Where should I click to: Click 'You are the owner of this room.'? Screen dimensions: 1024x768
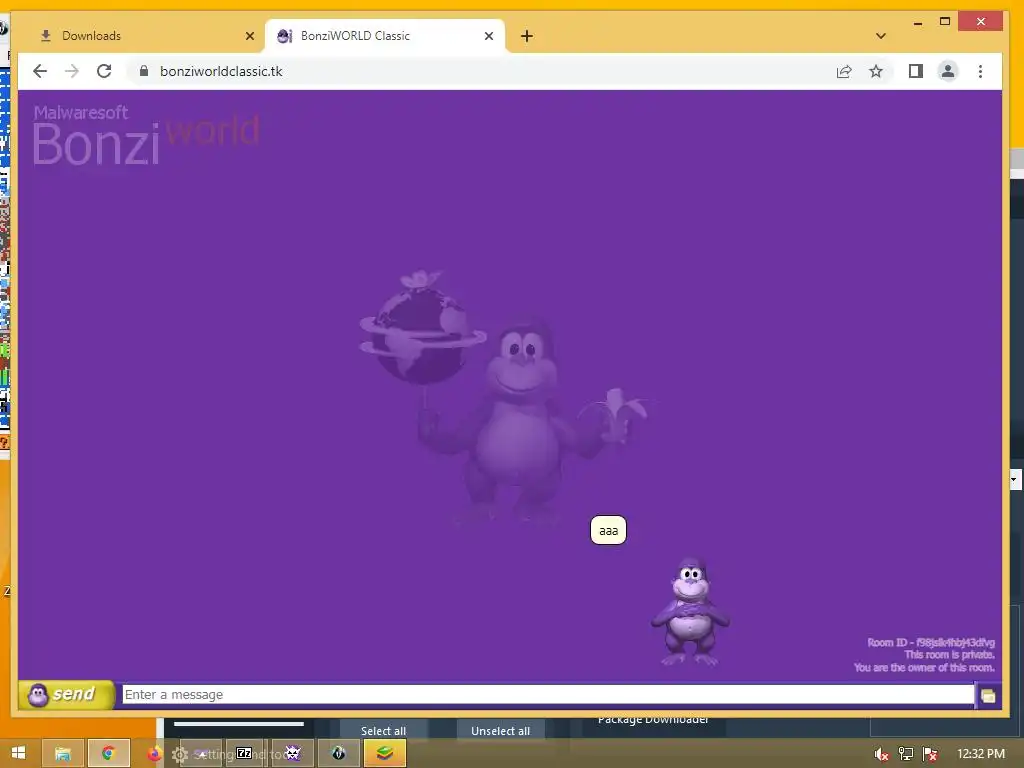(924, 667)
